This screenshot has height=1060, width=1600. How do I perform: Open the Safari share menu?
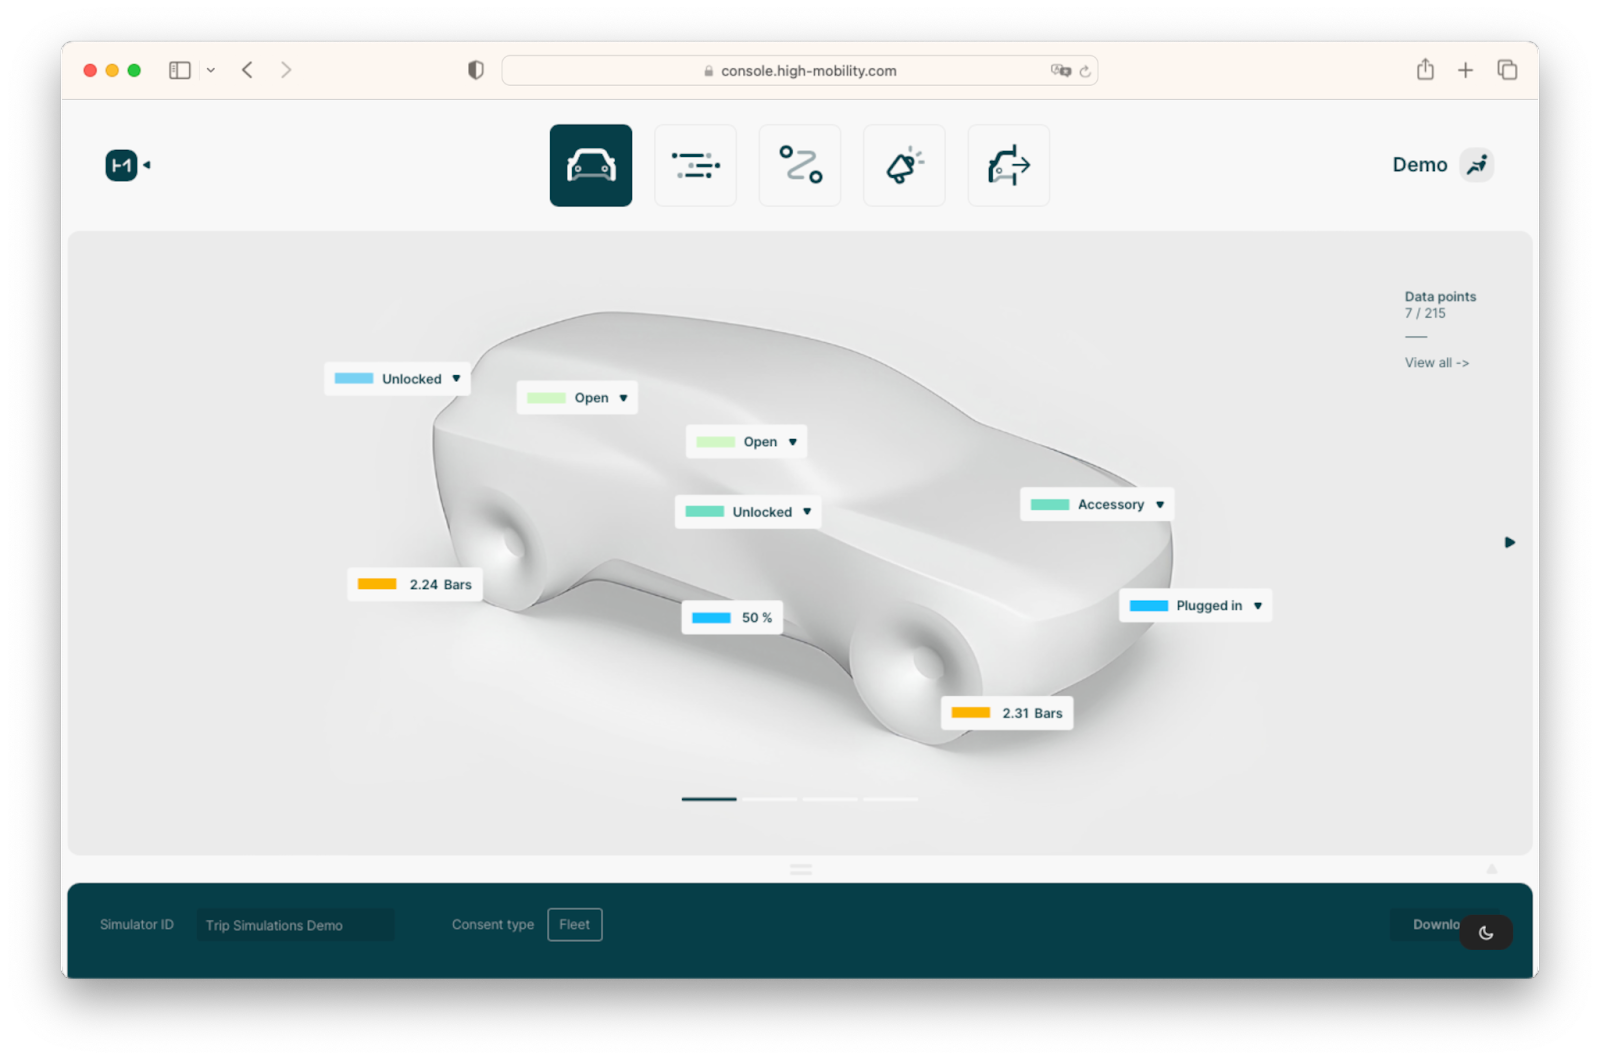1425,69
